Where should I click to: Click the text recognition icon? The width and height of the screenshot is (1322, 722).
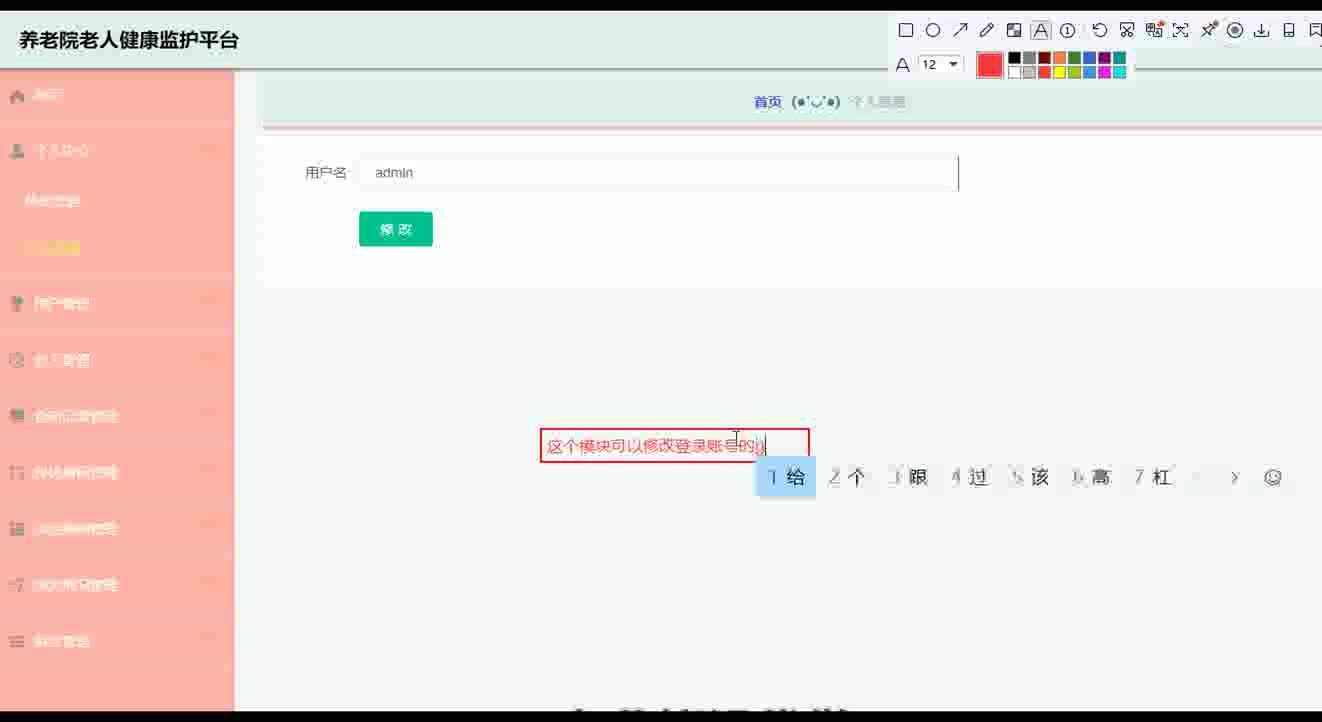pos(1181,30)
